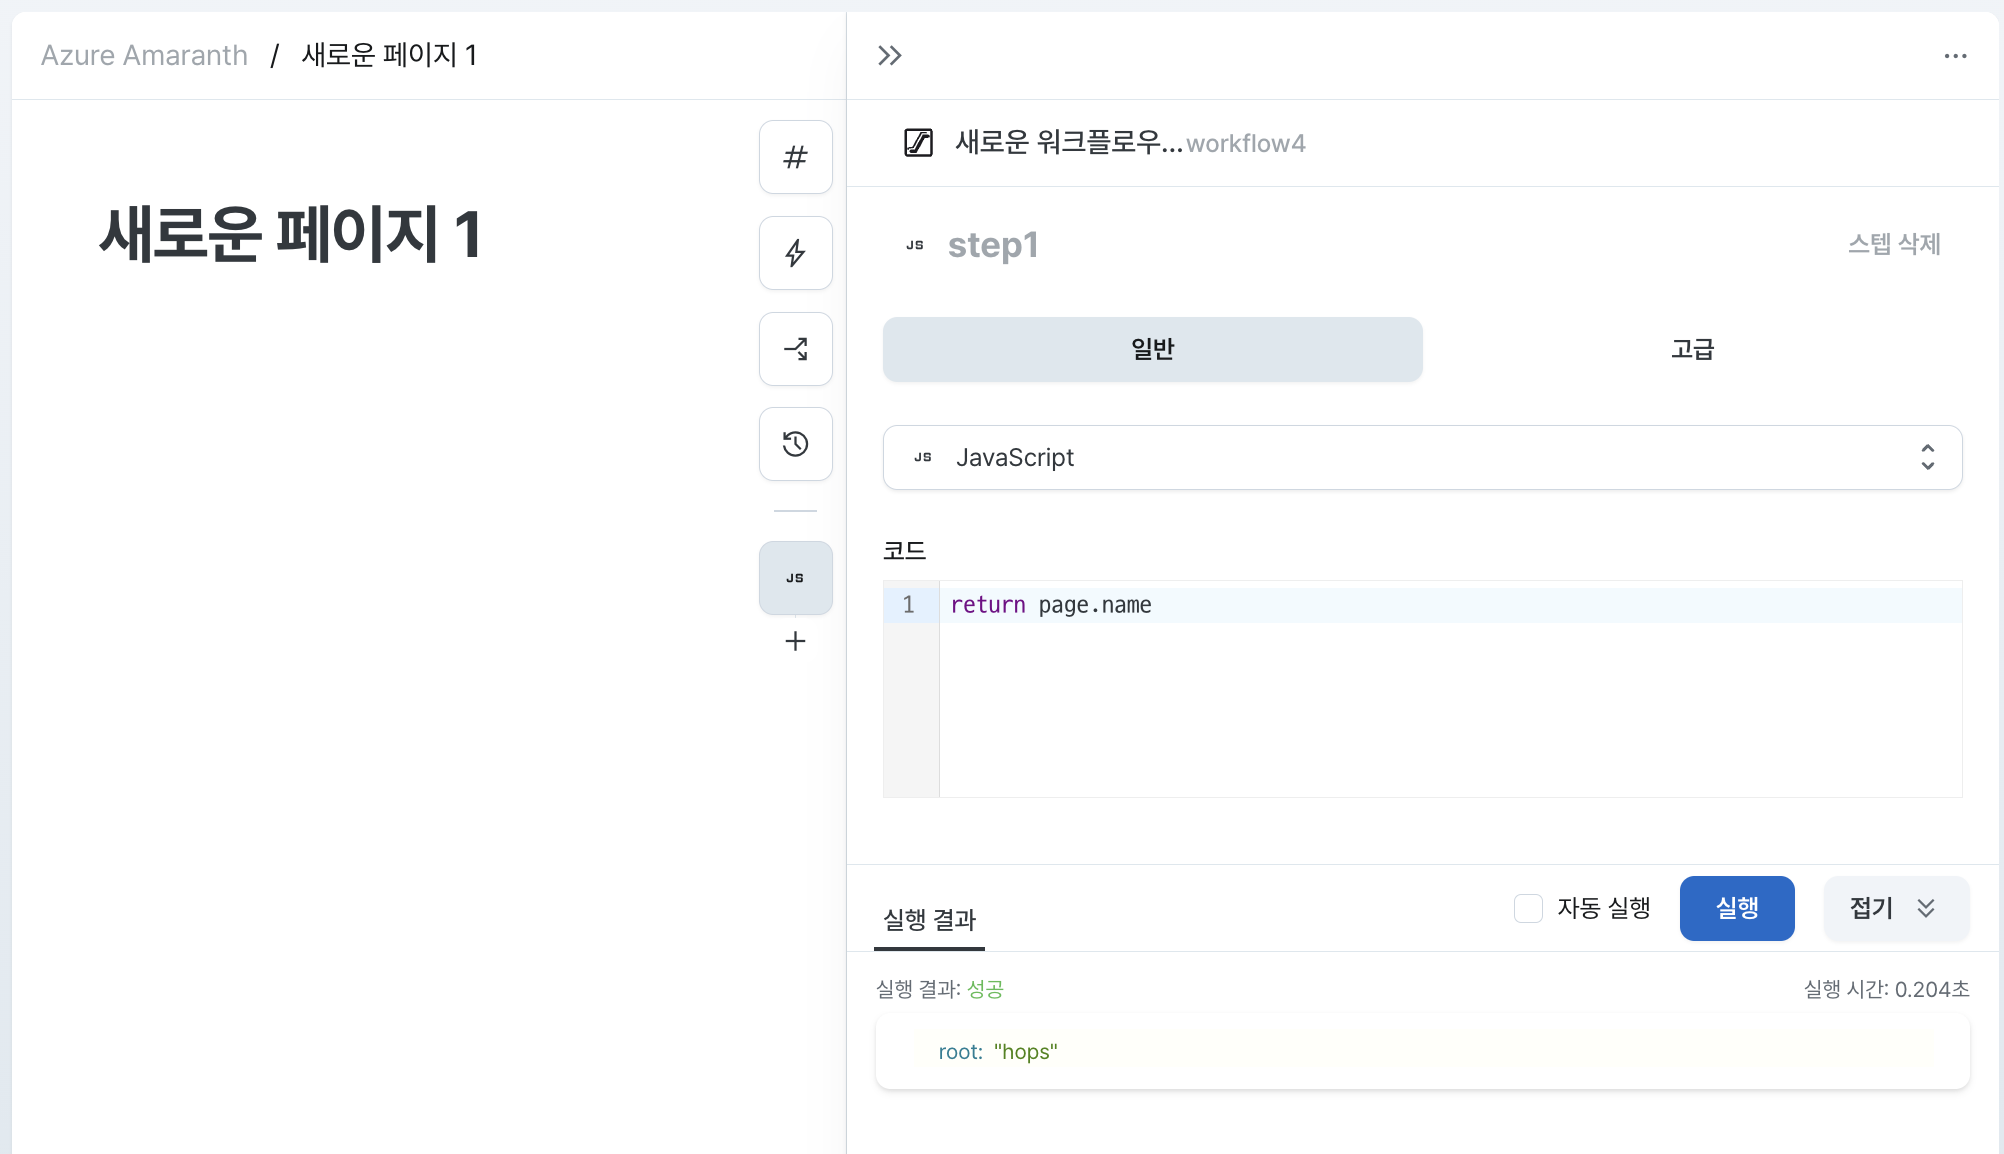Screen dimensions: 2004x1154
Task: Open the three-dot more options menu
Action: (1955, 56)
